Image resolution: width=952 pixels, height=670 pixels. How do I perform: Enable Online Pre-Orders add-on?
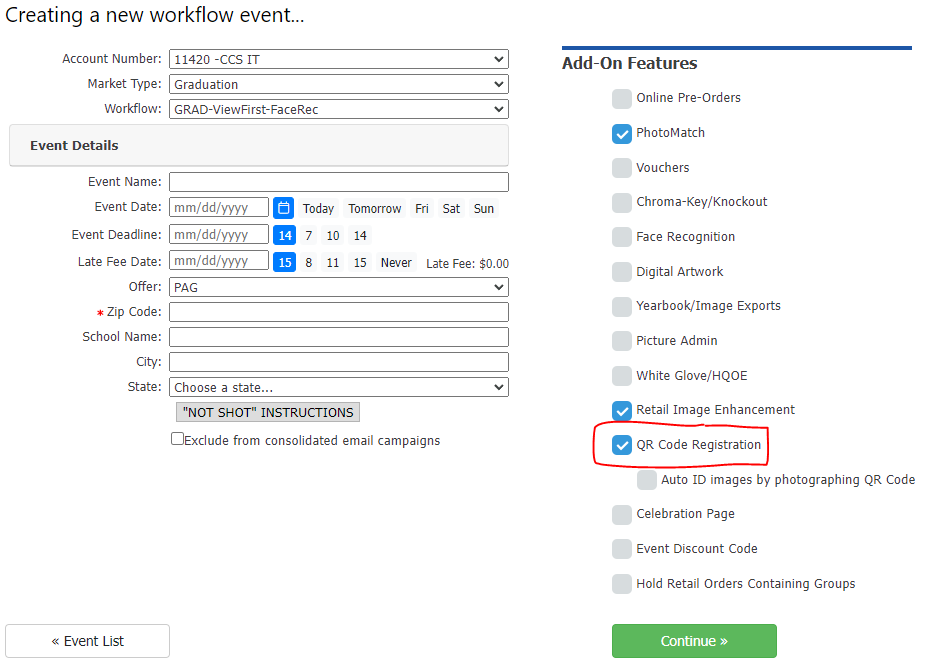pos(622,98)
